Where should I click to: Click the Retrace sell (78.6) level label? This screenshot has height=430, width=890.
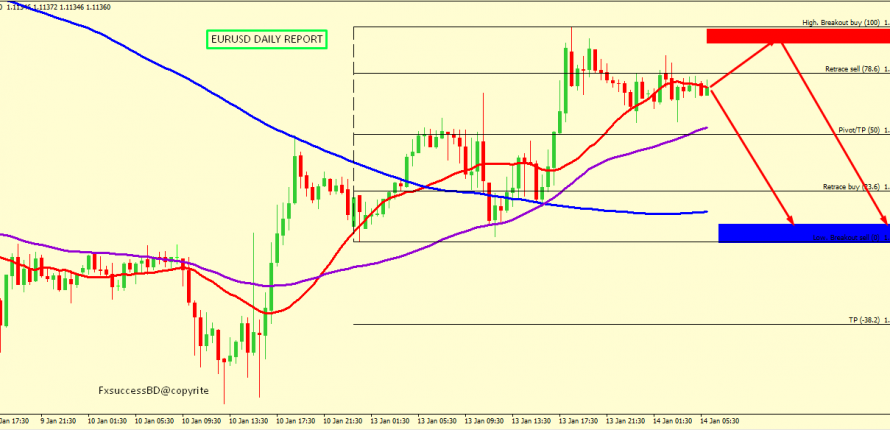(851, 69)
